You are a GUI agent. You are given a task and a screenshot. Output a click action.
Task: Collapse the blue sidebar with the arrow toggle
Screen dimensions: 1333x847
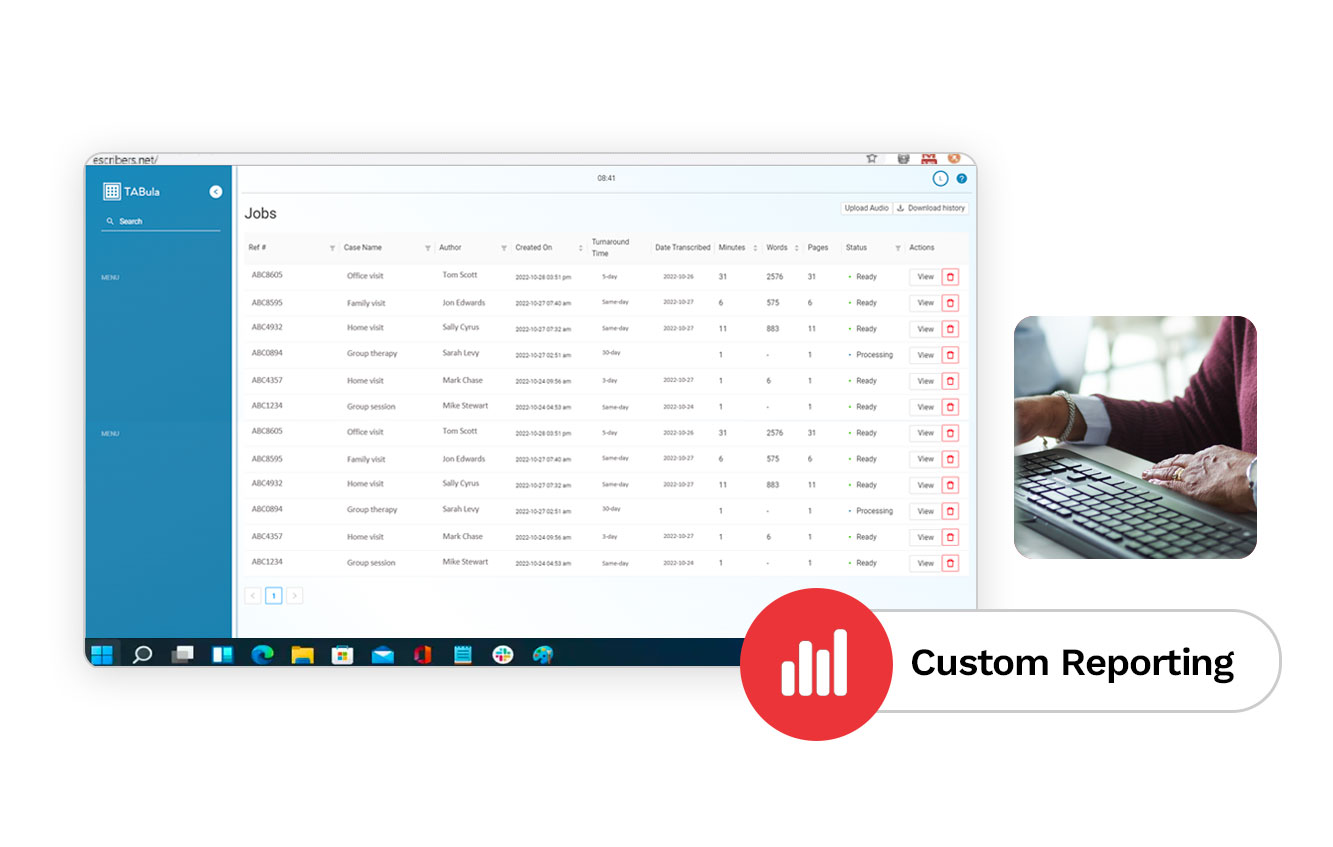215,191
